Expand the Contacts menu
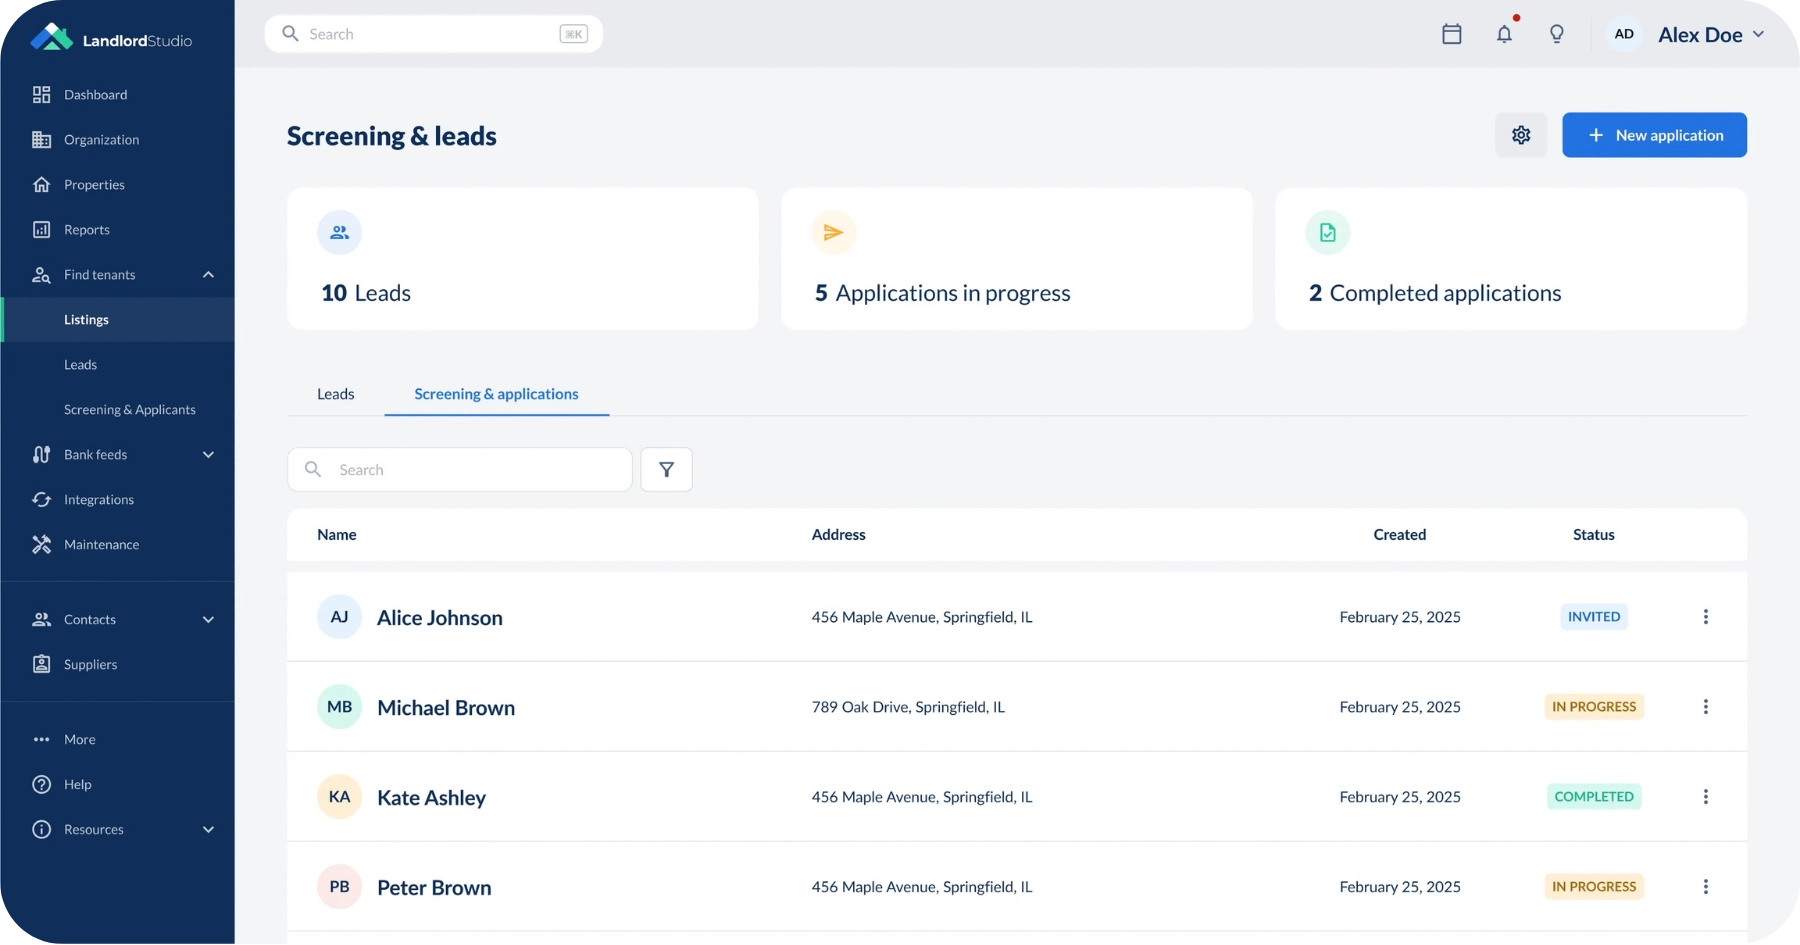Screen dimensions: 1800x945 (x=208, y=620)
